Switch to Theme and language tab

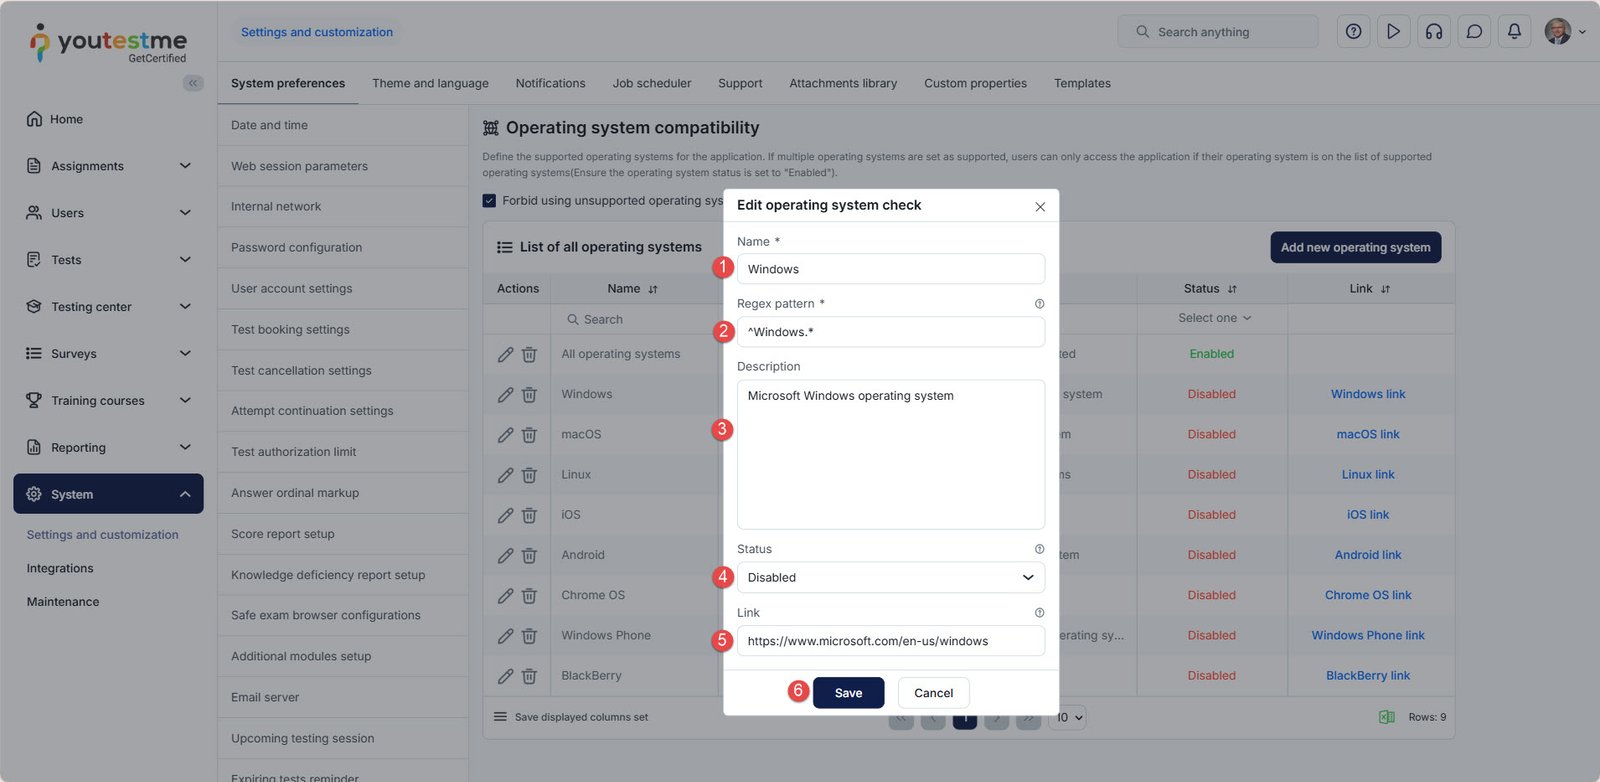[x=430, y=84]
